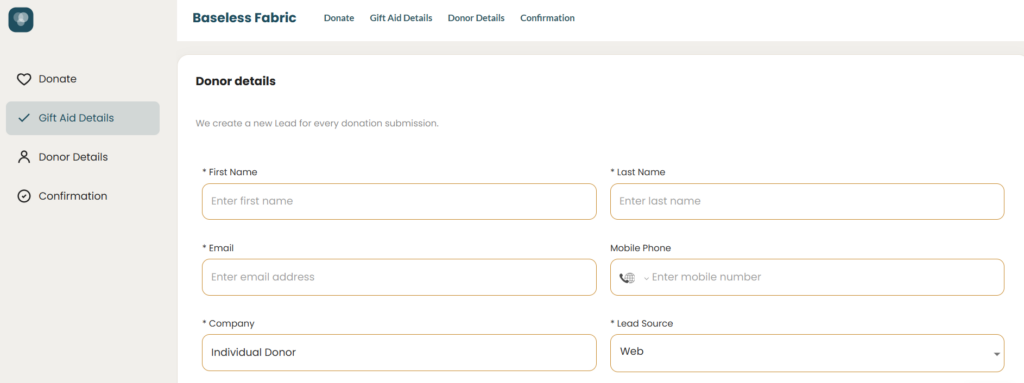This screenshot has height=383, width=1024.
Task: Open Gift Aid Details in top navigation
Action: click(401, 18)
